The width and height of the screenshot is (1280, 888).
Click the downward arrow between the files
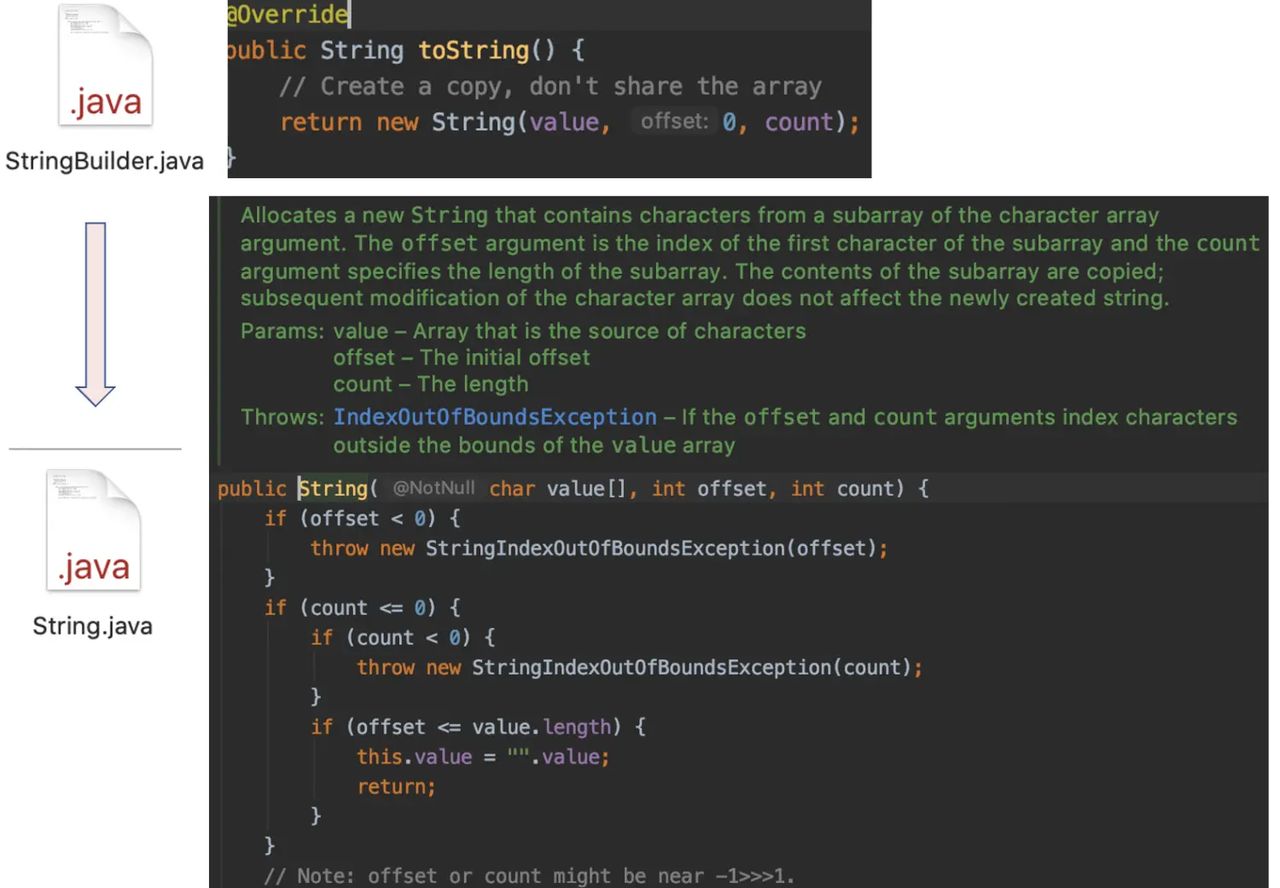(96, 314)
